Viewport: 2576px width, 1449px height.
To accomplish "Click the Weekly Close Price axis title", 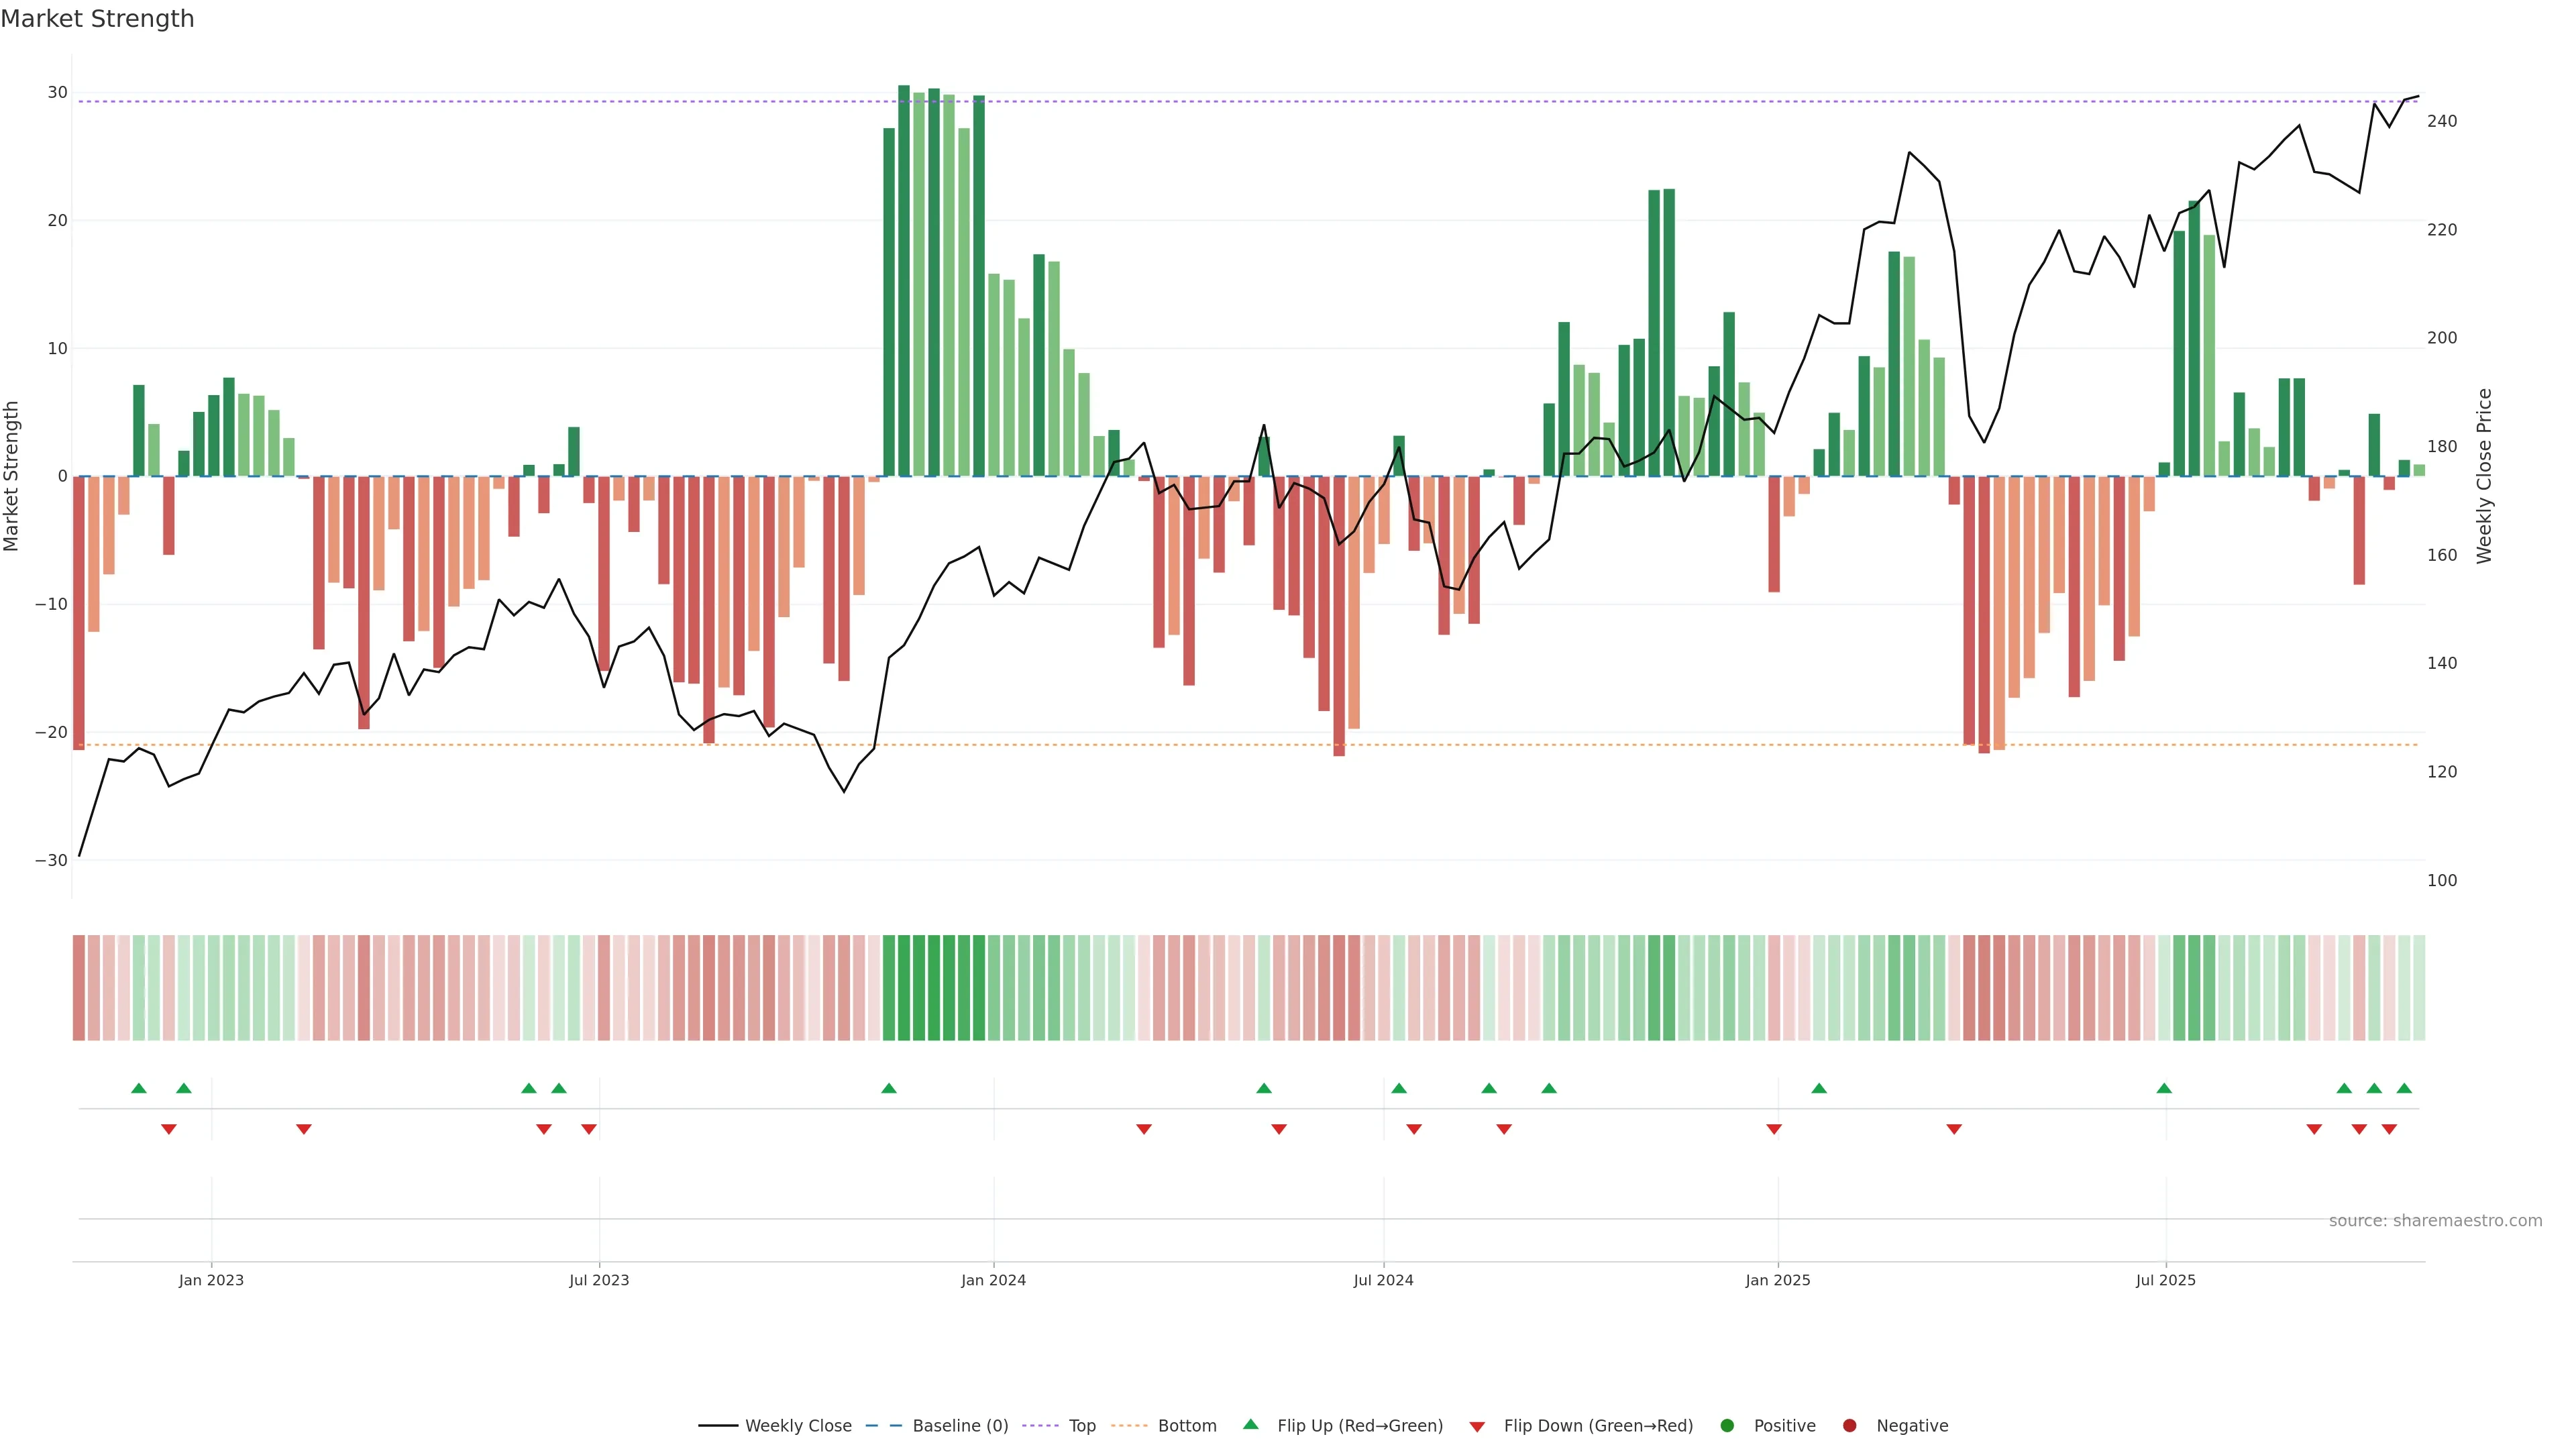I will [2484, 476].
